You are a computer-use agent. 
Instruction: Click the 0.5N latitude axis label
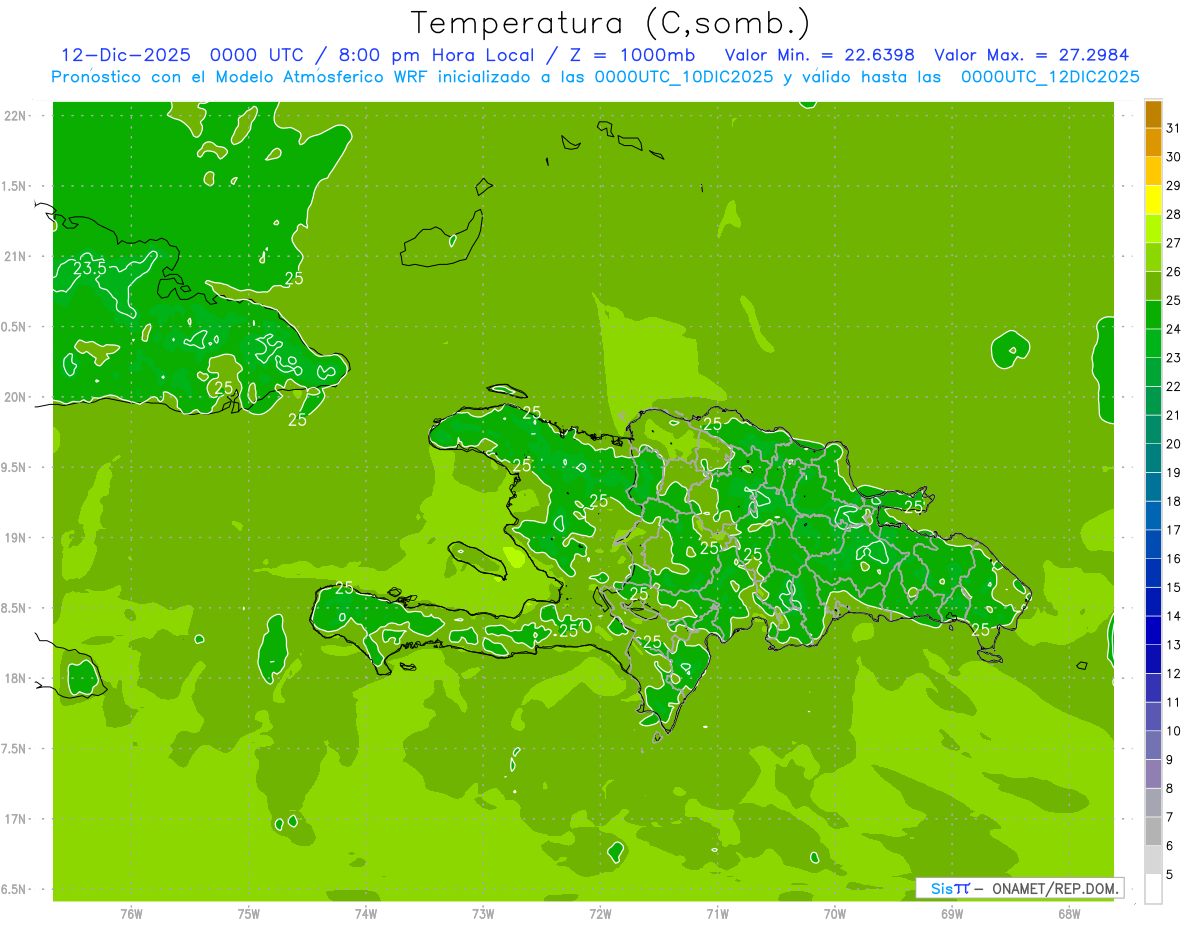tap(15, 327)
